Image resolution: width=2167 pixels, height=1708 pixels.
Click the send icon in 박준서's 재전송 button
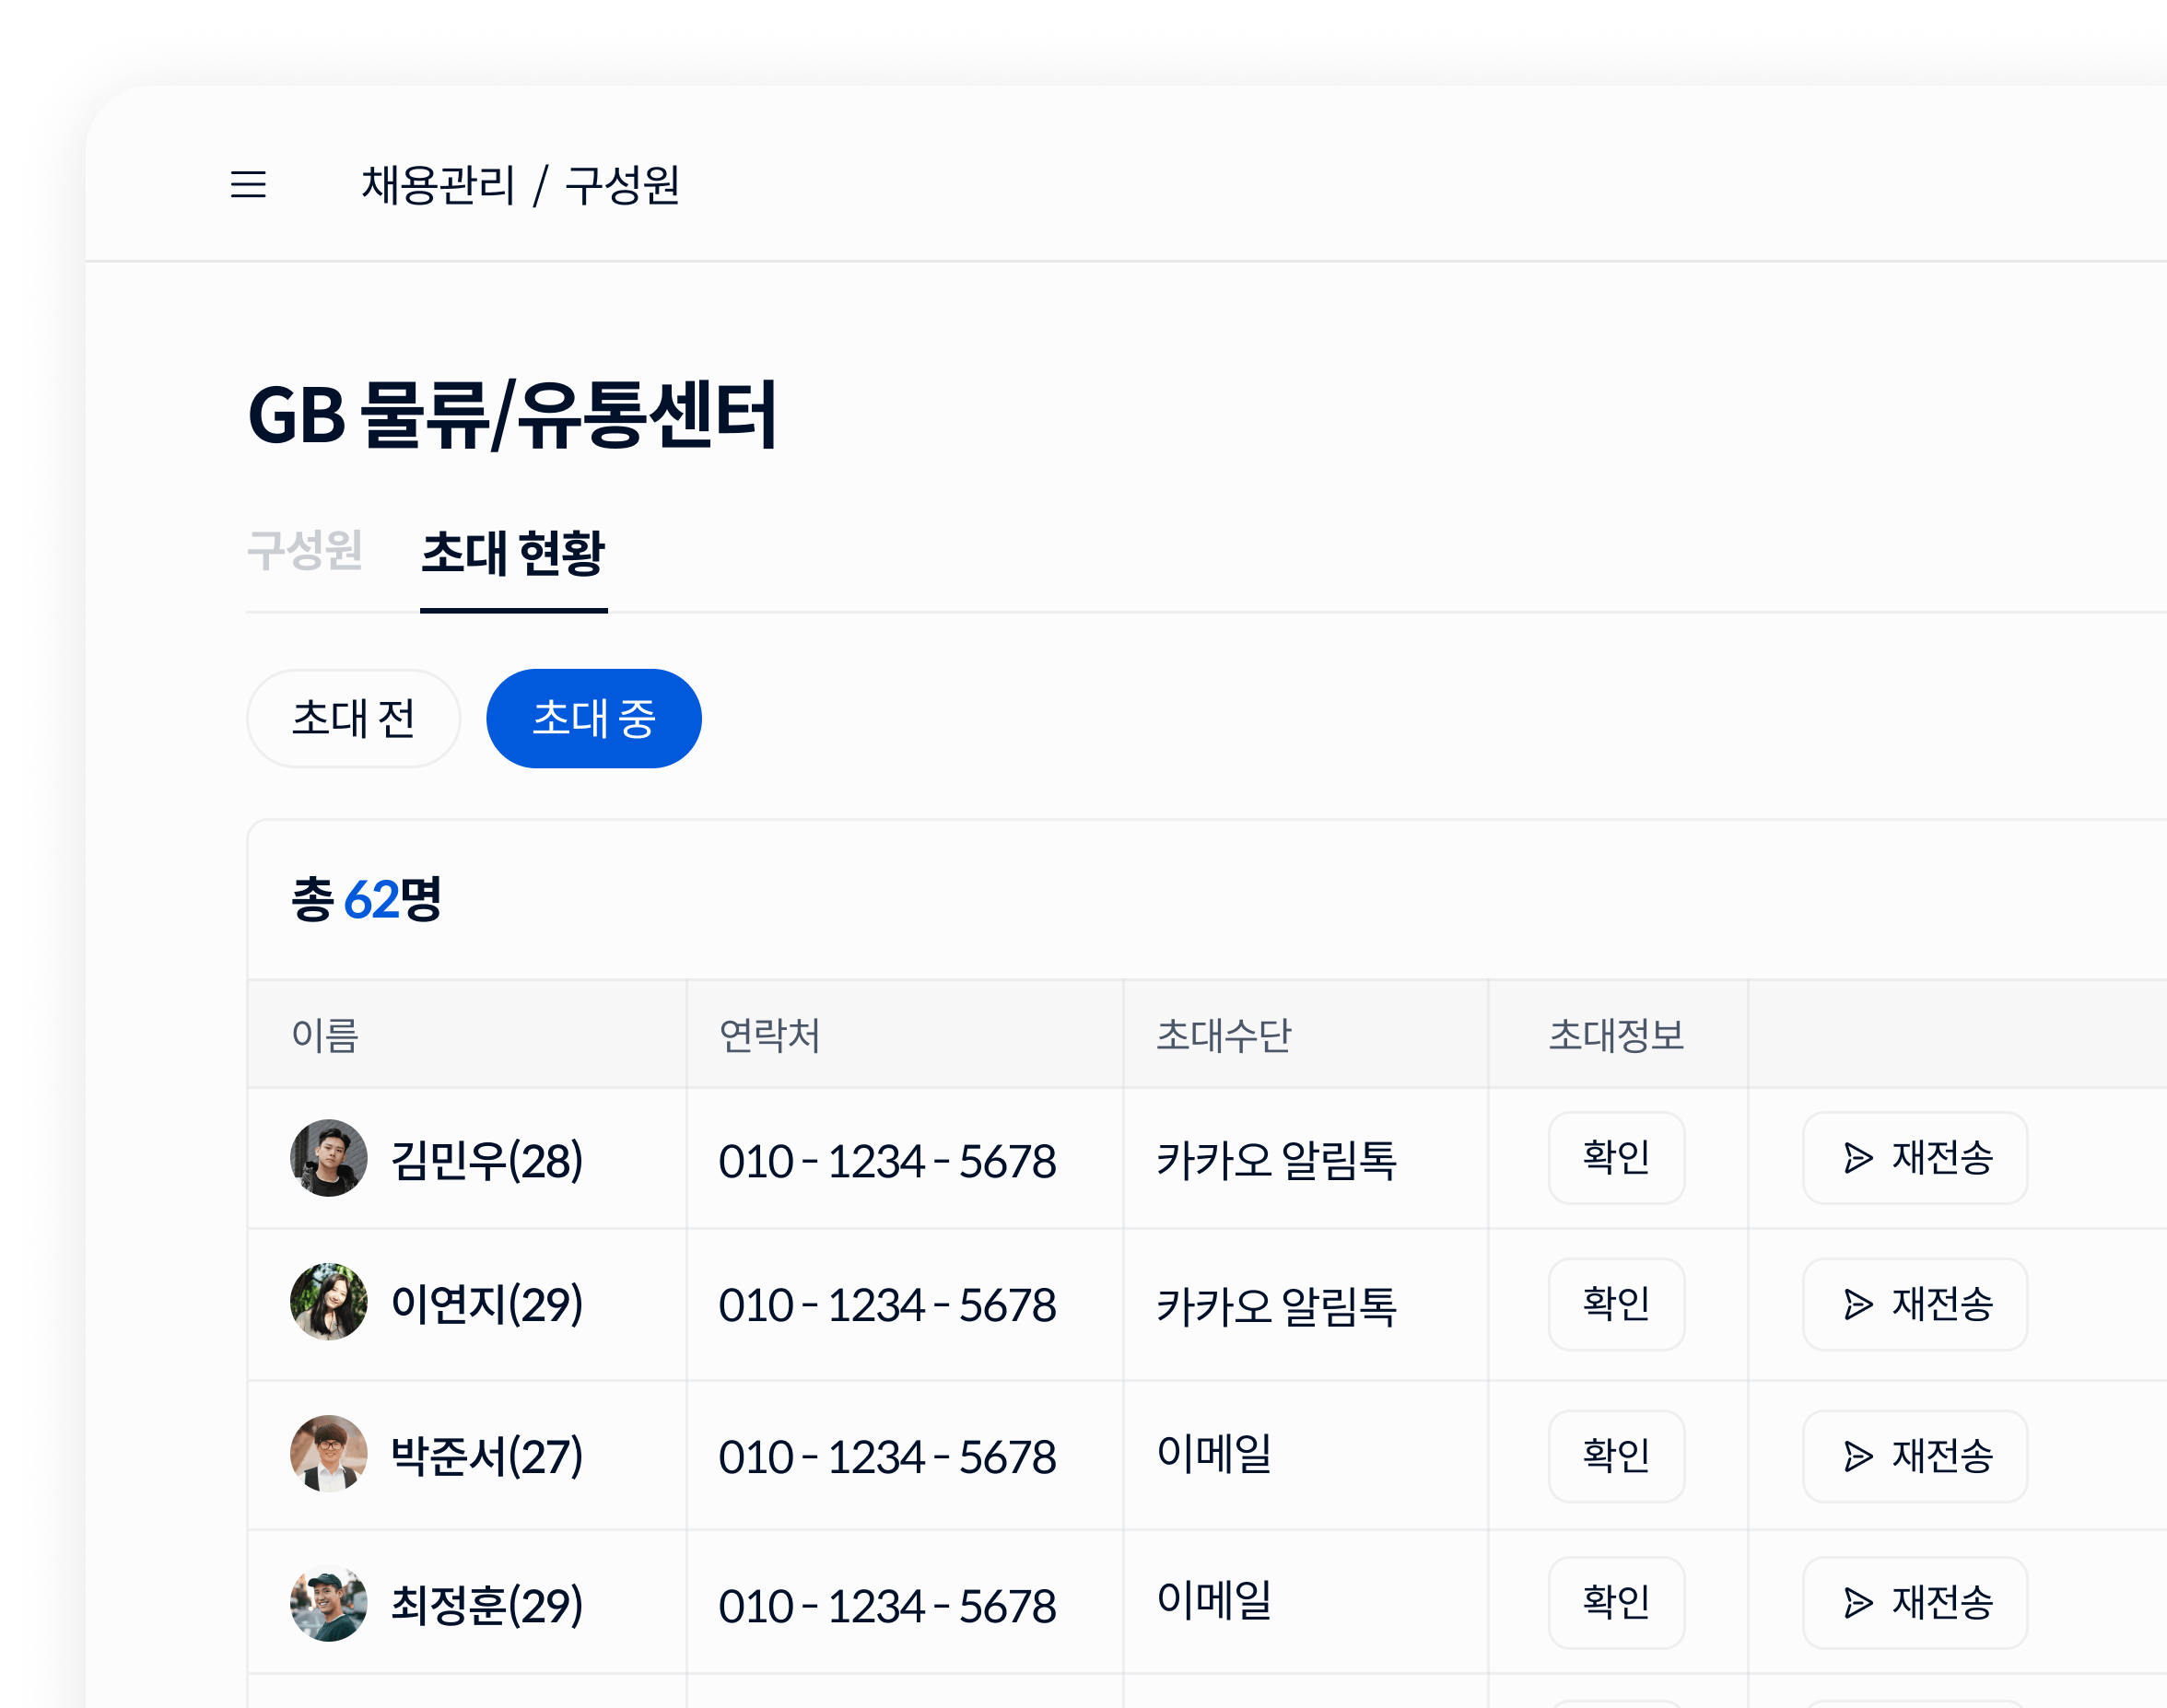tap(1858, 1456)
